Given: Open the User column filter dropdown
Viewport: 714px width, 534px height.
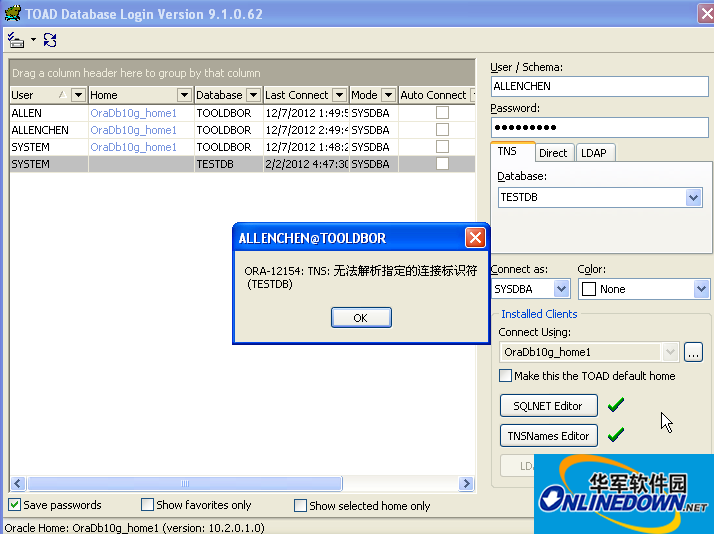Looking at the screenshot, I should pyautogui.click(x=78, y=95).
